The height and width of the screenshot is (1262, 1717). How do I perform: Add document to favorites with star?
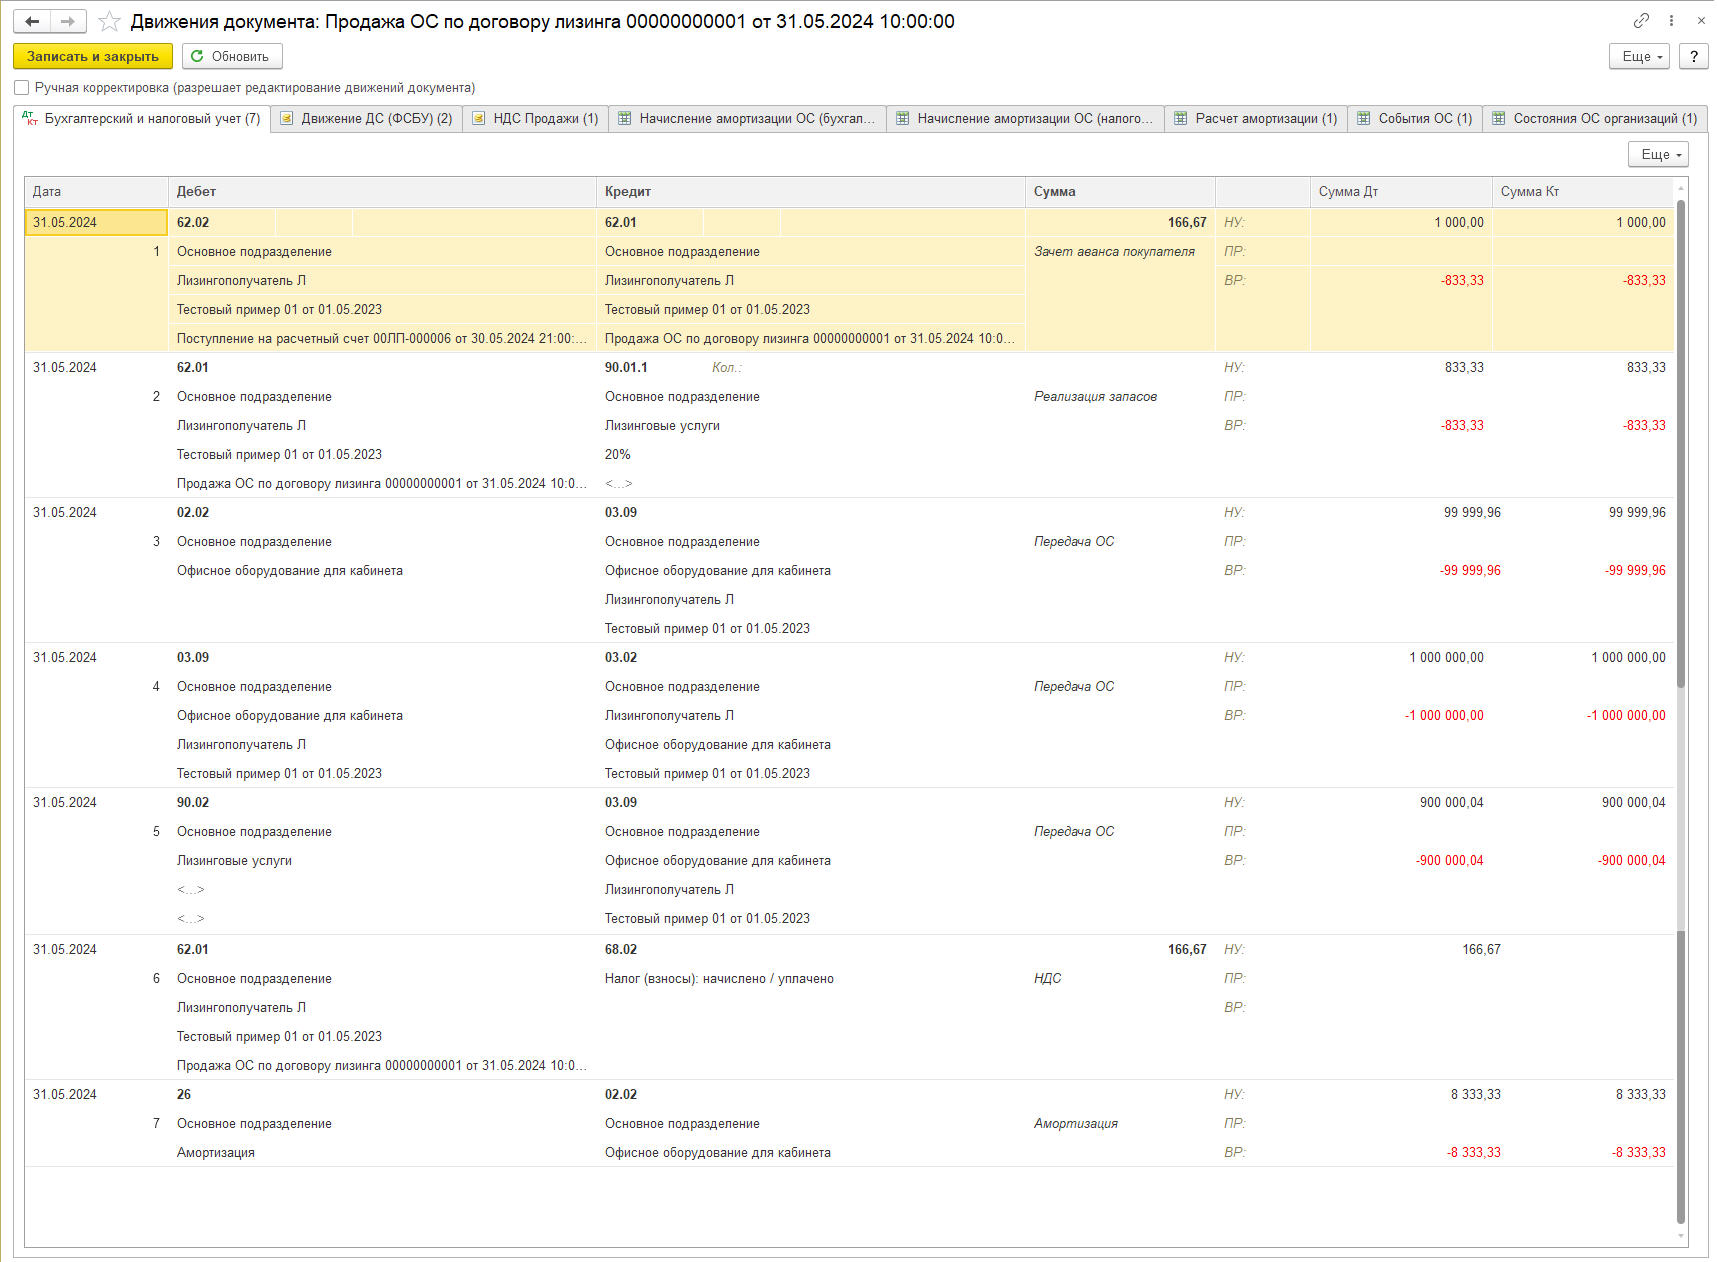(x=109, y=22)
